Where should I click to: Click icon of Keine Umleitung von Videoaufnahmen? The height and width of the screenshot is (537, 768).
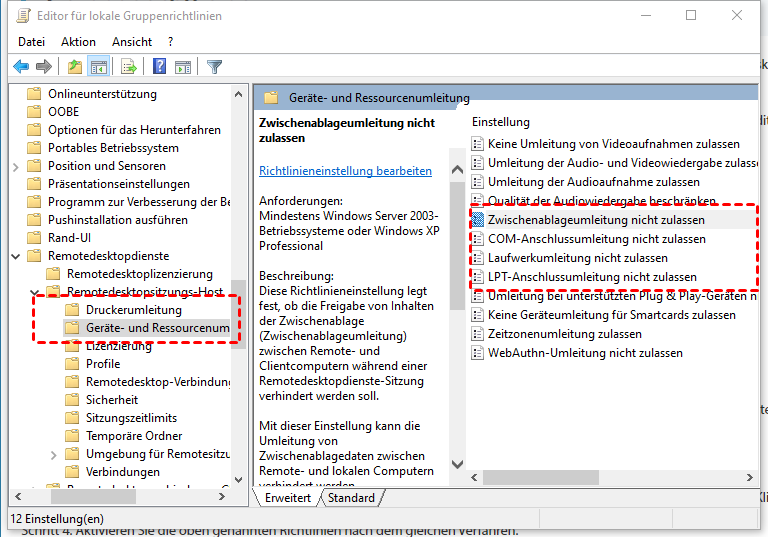(477, 144)
